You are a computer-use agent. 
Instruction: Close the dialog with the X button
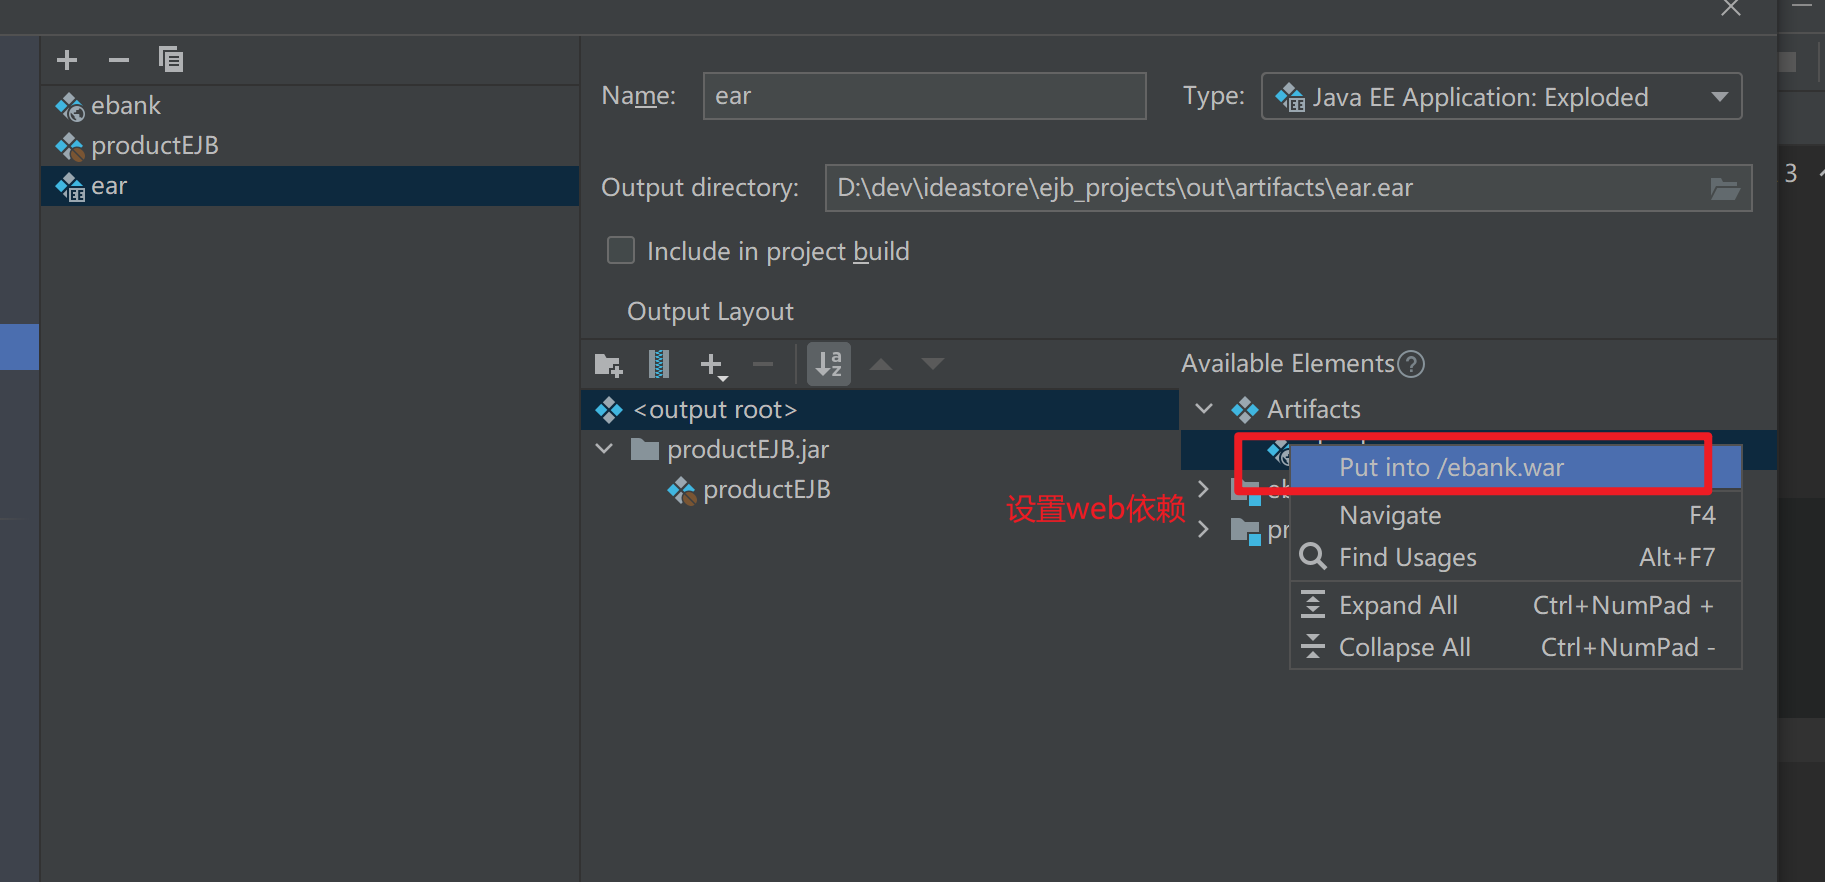pyautogui.click(x=1732, y=8)
